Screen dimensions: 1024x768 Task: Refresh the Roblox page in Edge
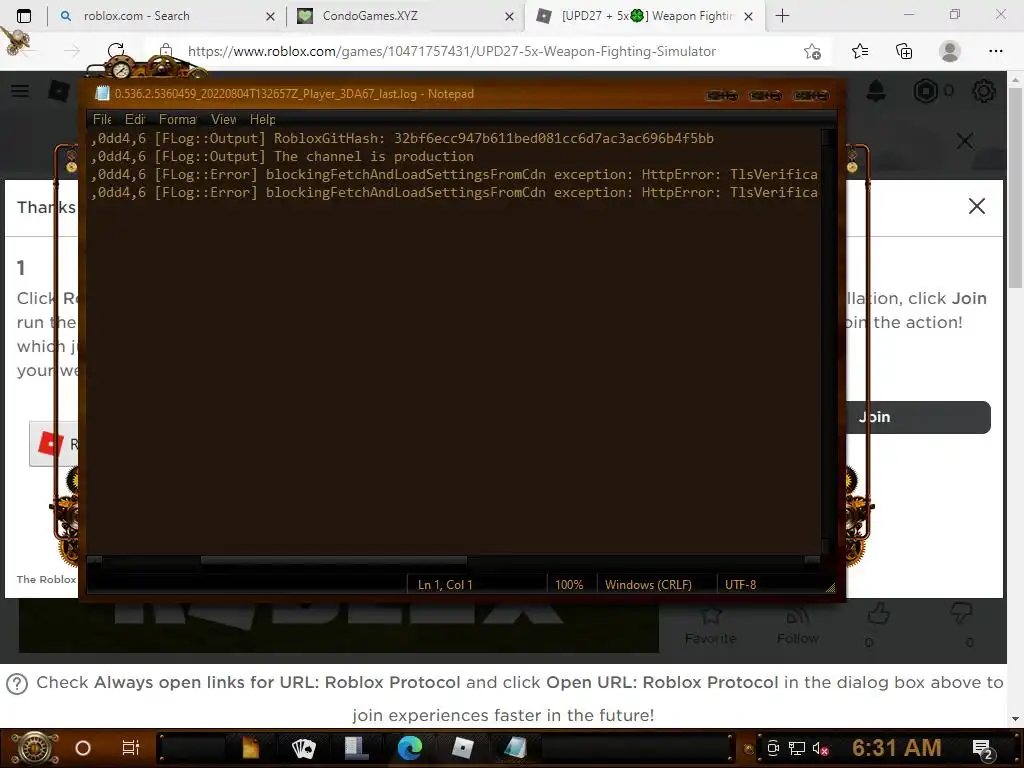click(116, 51)
